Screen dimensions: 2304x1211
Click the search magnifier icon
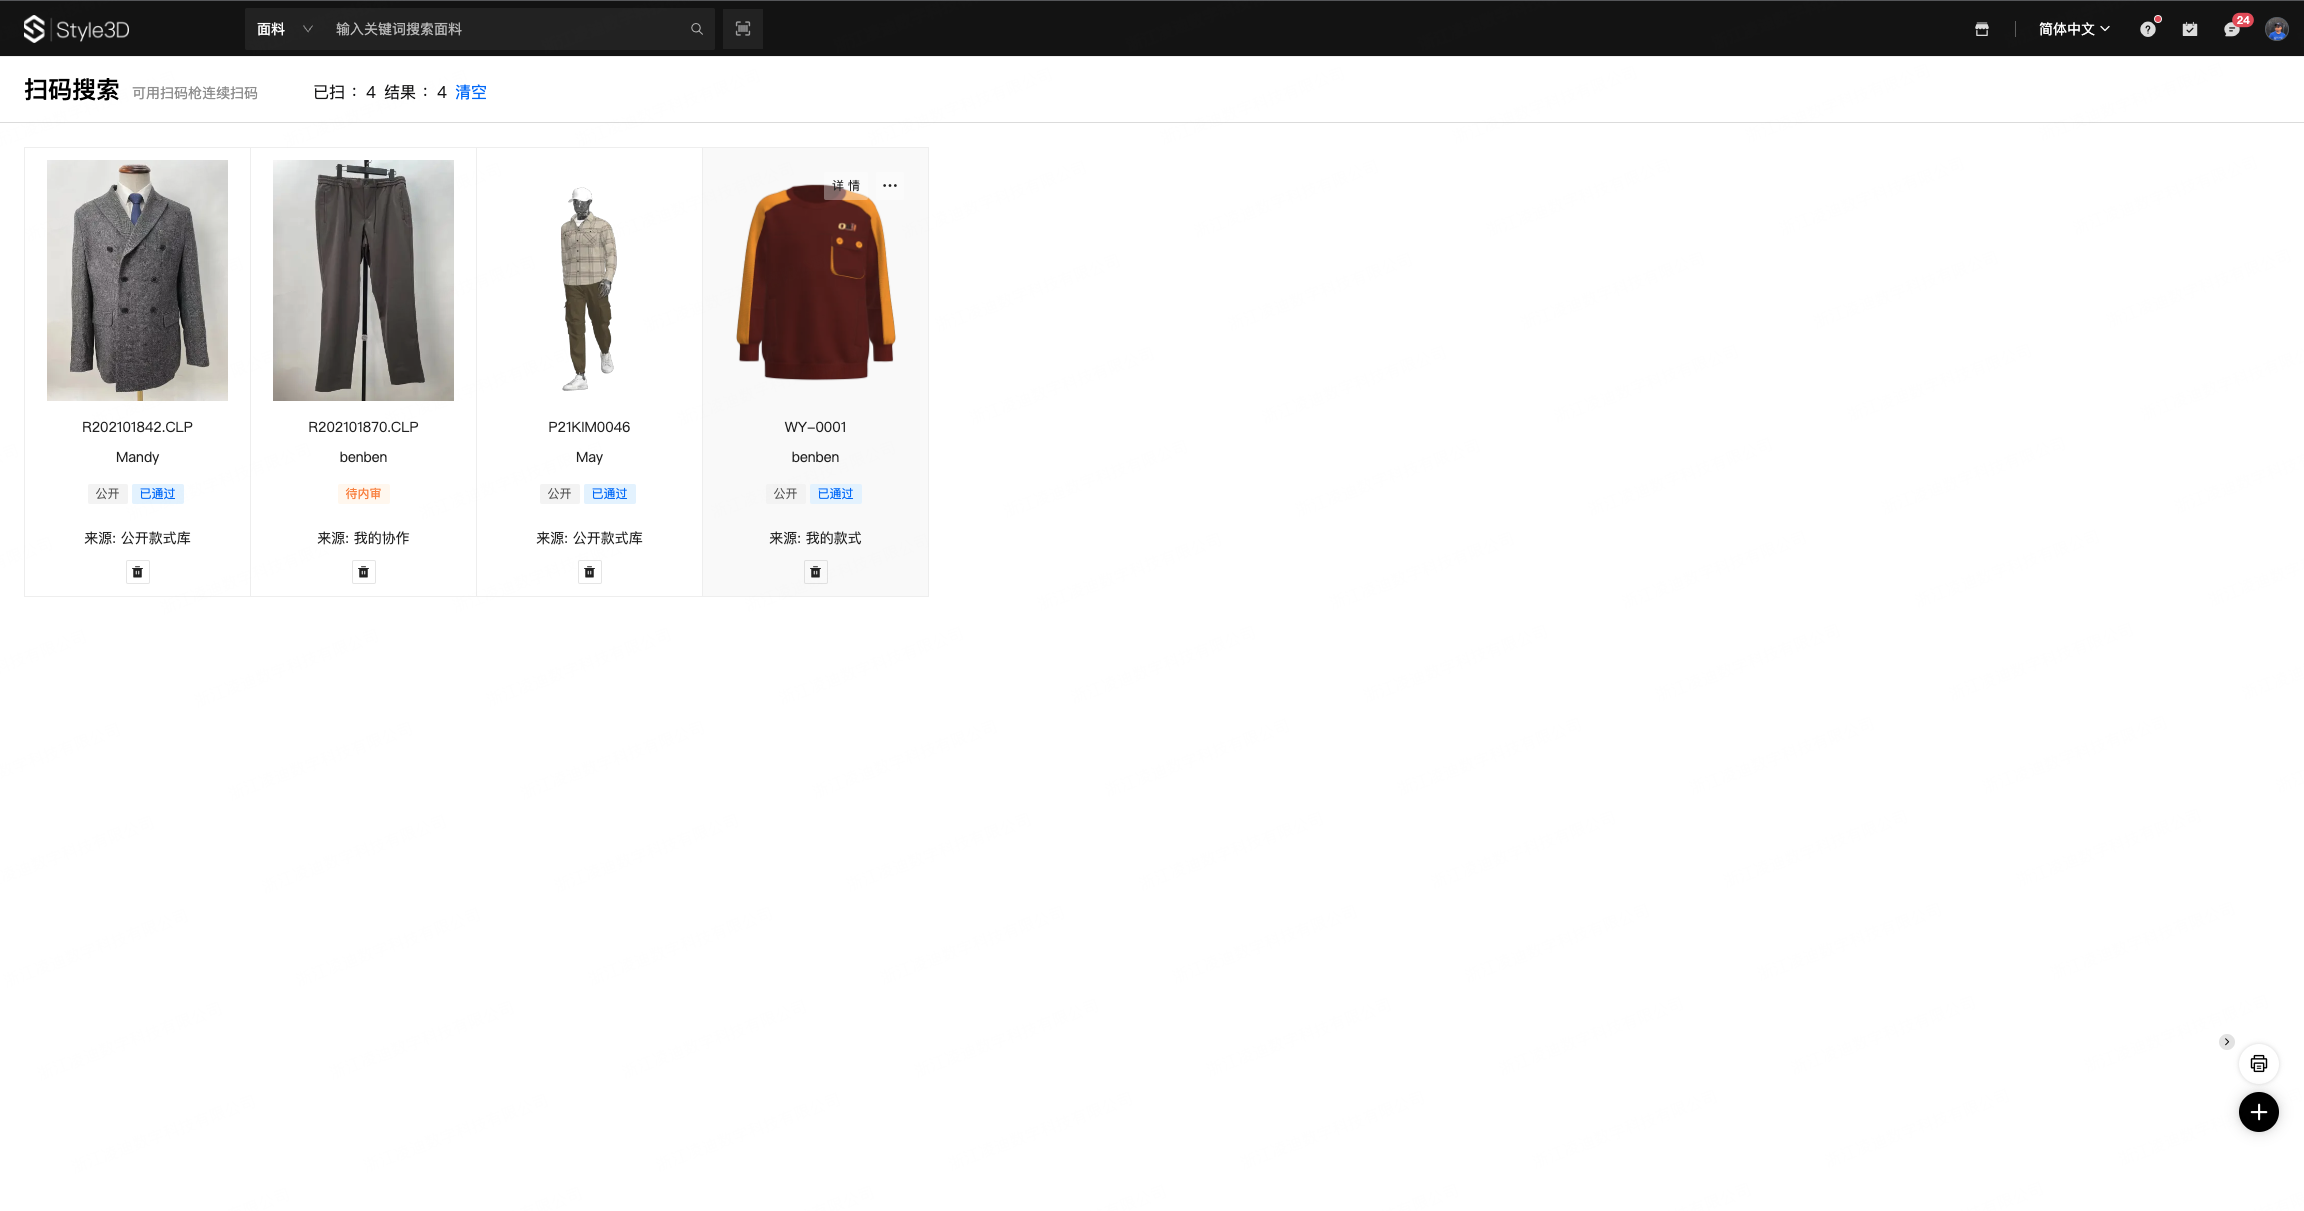(696, 29)
